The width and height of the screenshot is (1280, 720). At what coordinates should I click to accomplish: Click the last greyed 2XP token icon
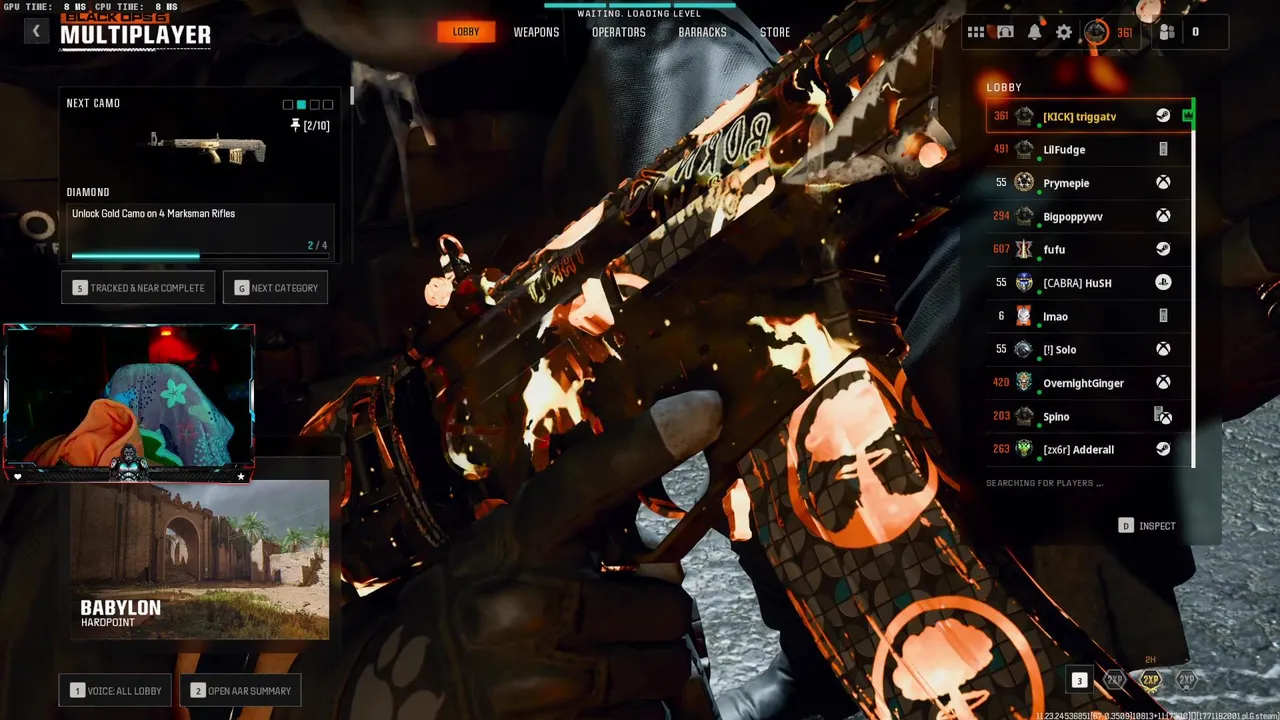(x=1187, y=680)
